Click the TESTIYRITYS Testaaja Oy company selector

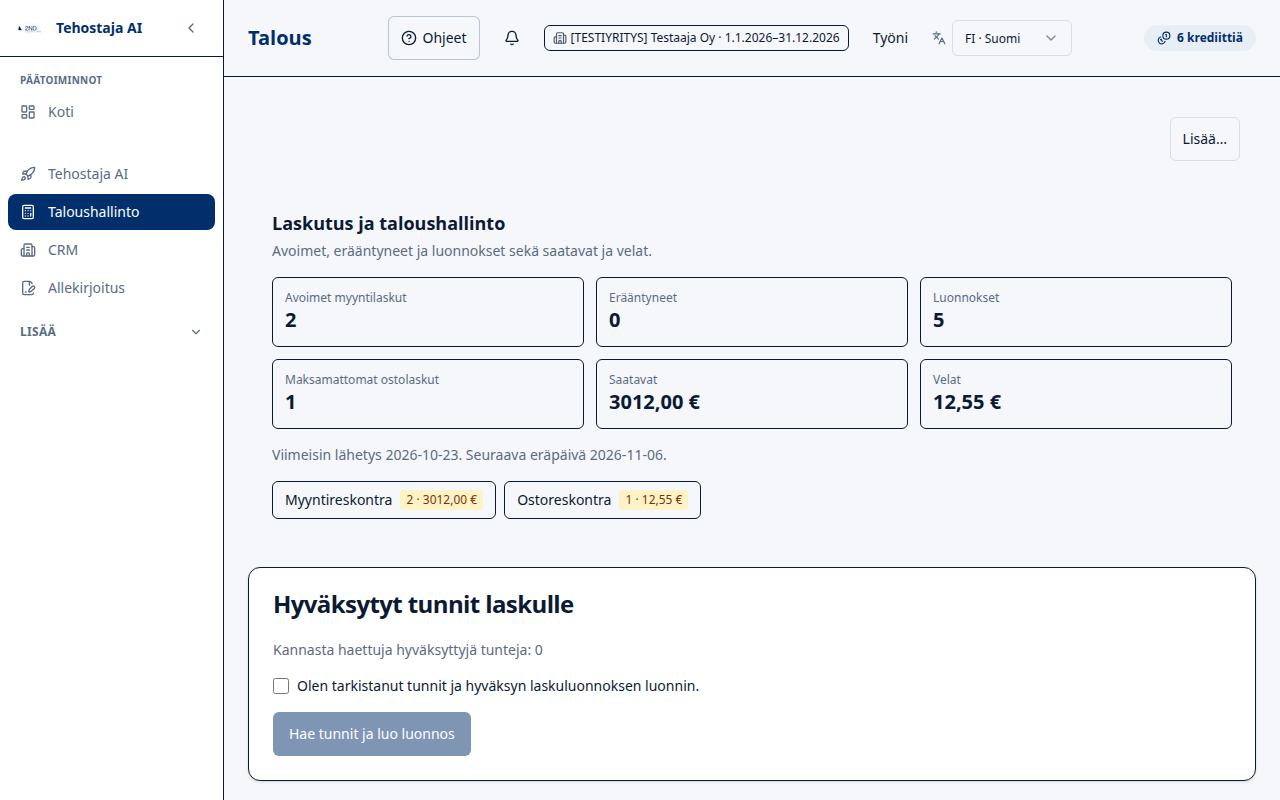(x=696, y=38)
